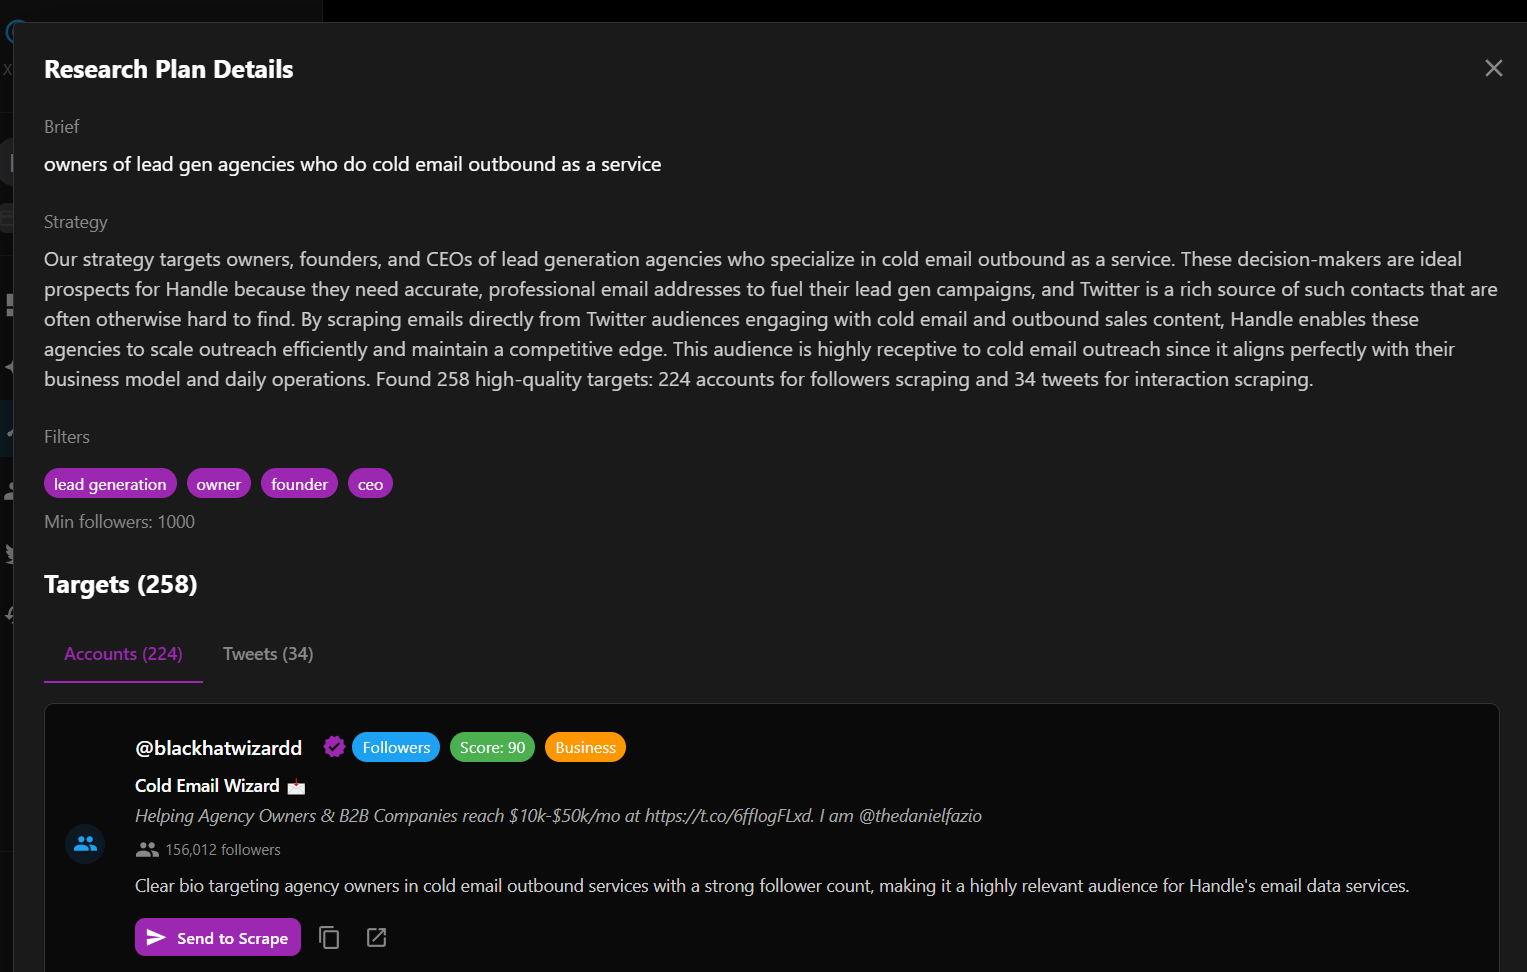Click the circular profile avatar on the card

tap(84, 844)
